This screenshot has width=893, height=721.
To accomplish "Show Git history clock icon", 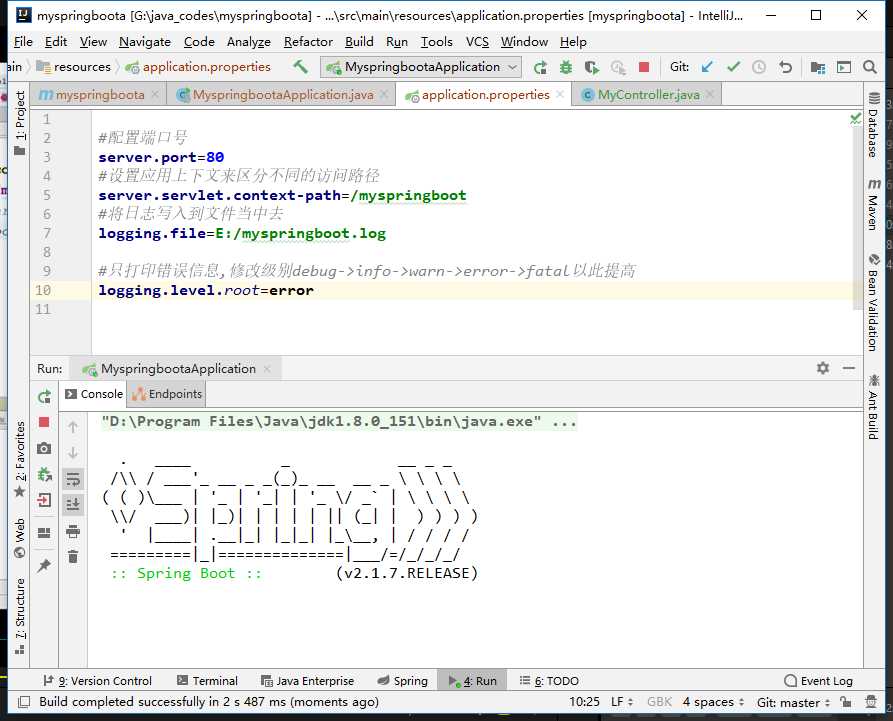I will pos(759,67).
